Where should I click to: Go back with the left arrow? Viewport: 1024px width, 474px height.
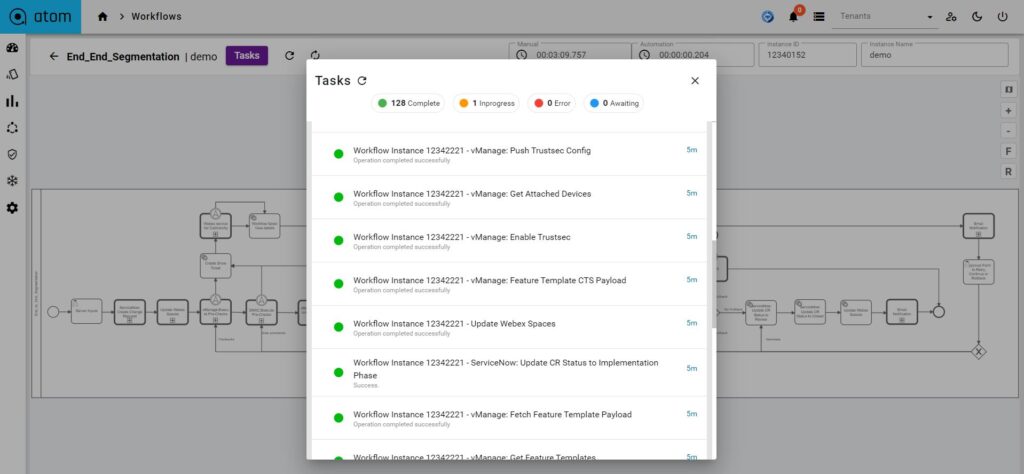coord(54,56)
